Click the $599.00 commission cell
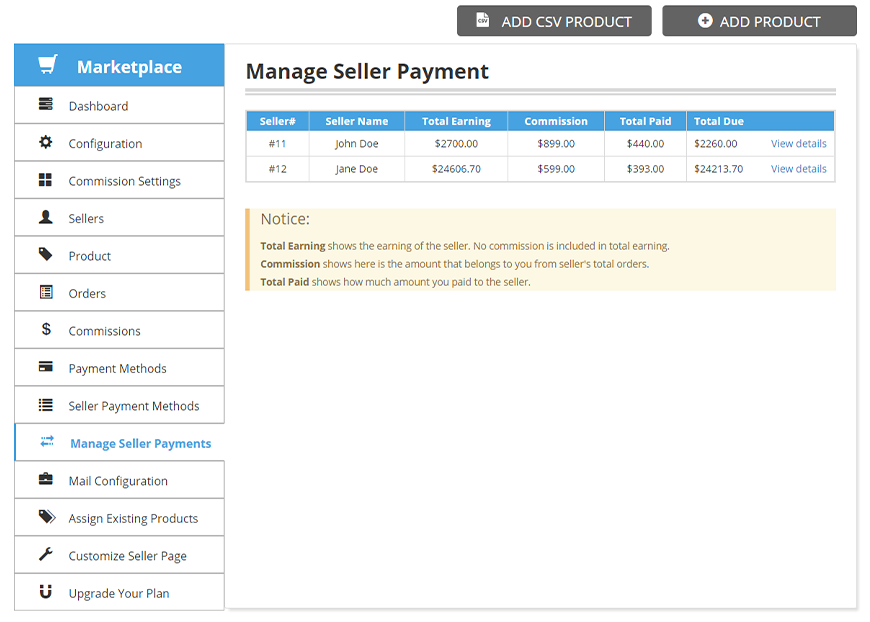 556,169
